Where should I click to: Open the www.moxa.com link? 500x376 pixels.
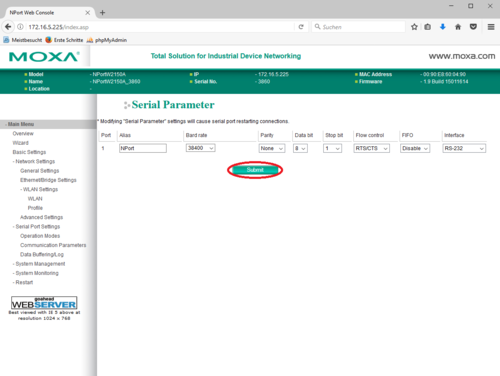pos(462,56)
